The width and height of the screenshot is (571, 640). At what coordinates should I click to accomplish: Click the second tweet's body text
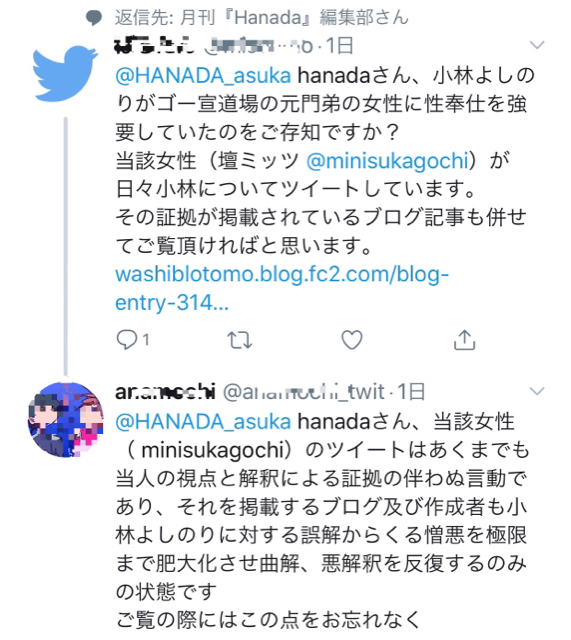(x=322, y=521)
